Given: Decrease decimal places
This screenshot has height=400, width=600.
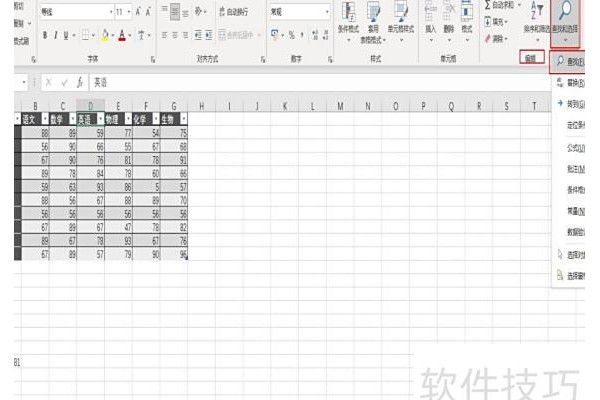Looking at the screenshot, I should pos(325,35).
